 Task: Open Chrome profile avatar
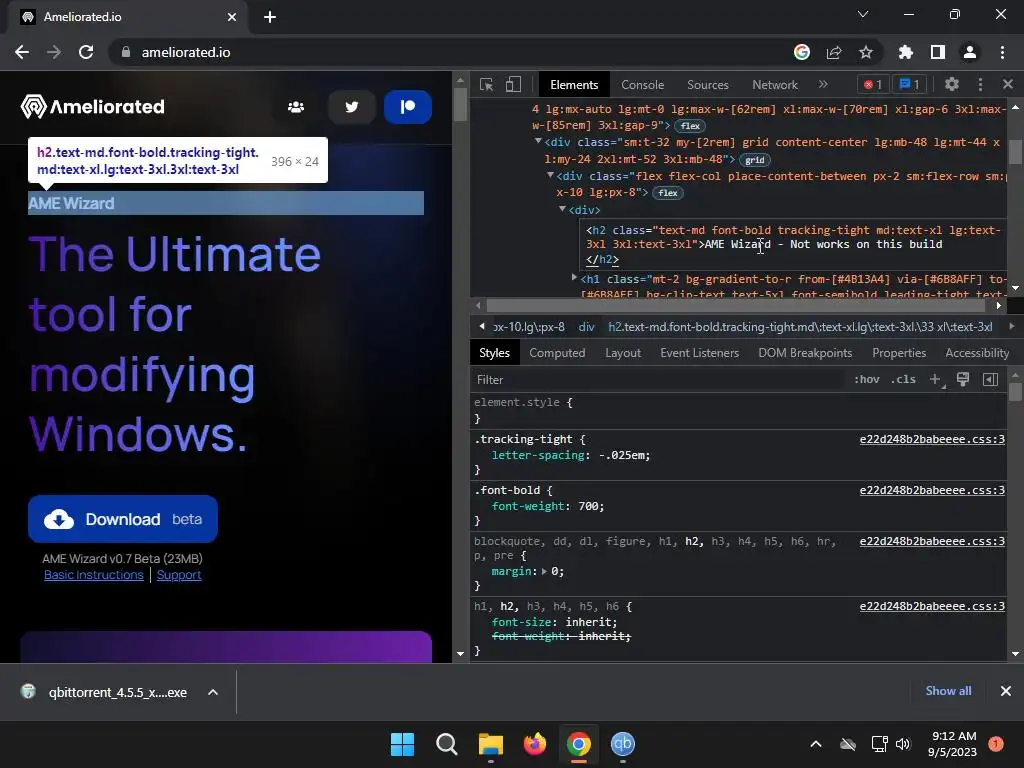pos(970,52)
